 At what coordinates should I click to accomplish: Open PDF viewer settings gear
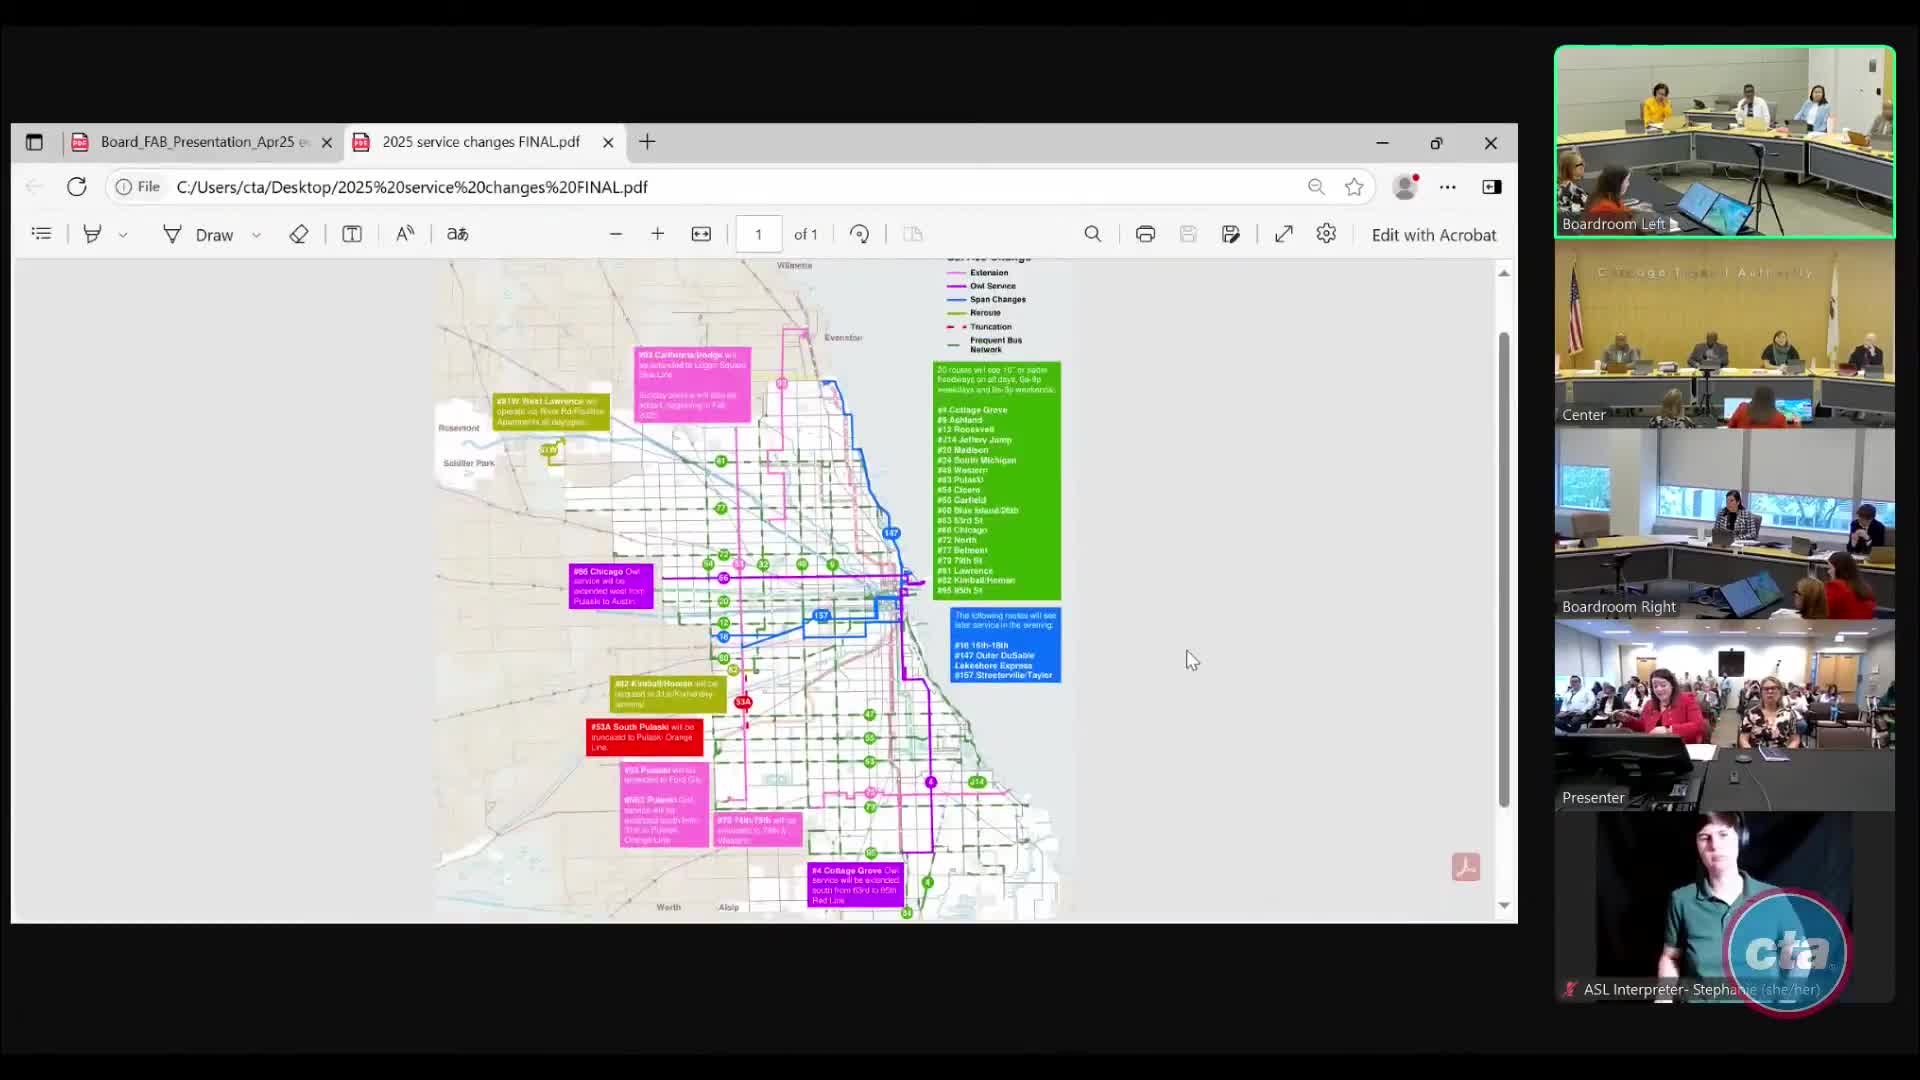tap(1326, 234)
